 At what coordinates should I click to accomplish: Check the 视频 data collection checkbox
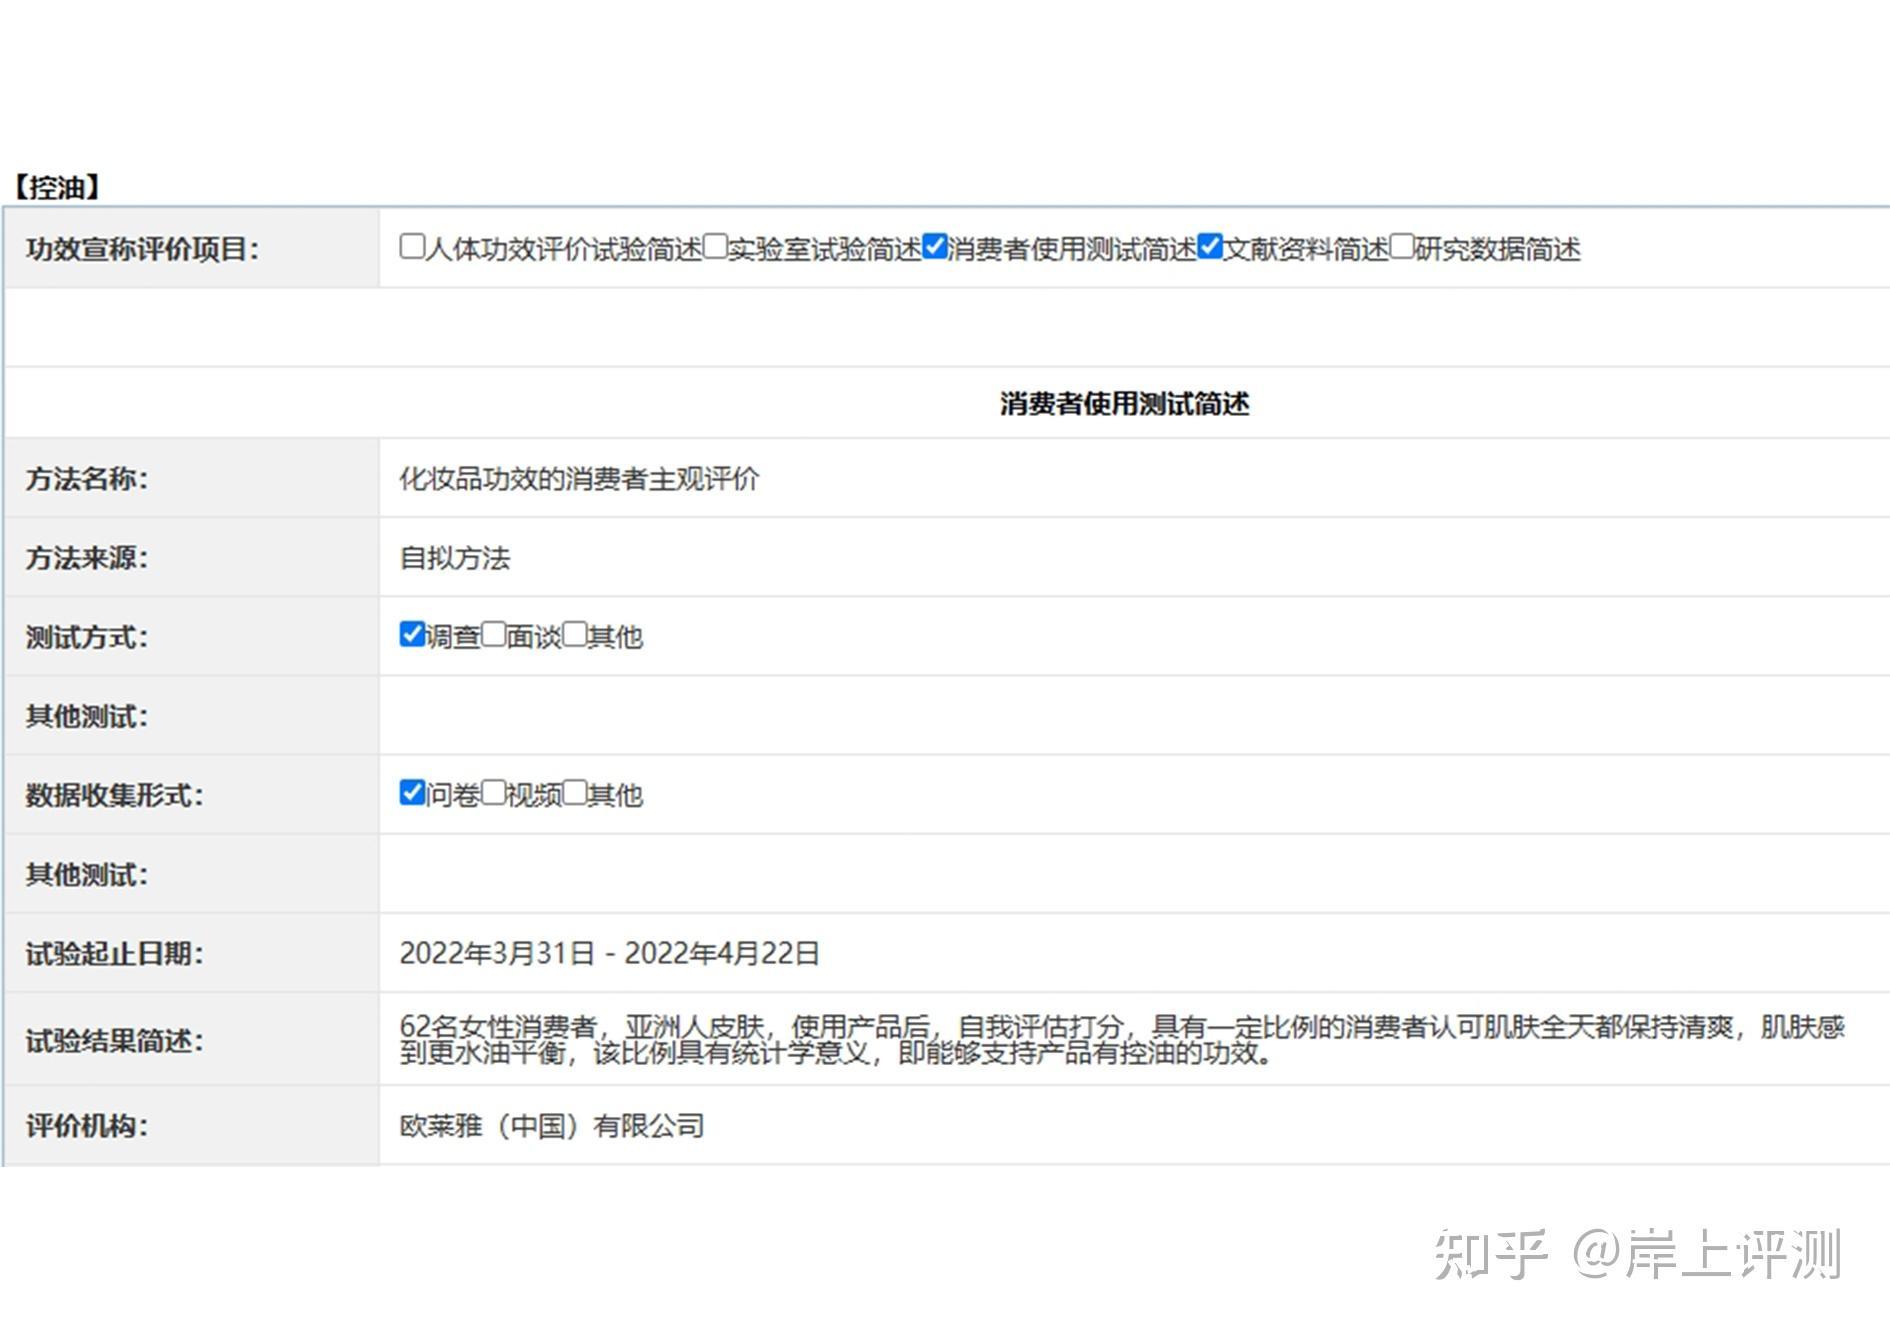[x=494, y=792]
